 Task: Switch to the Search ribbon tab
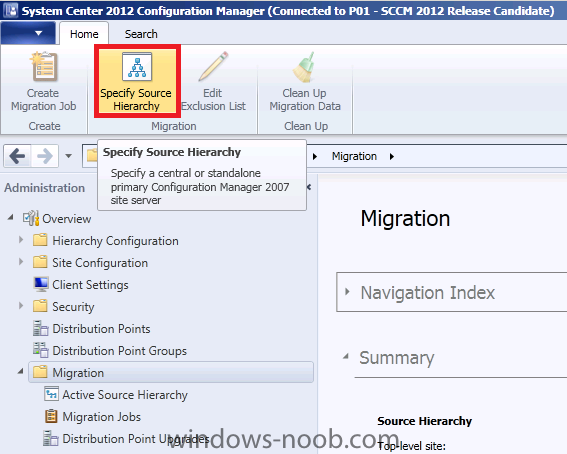(x=141, y=34)
